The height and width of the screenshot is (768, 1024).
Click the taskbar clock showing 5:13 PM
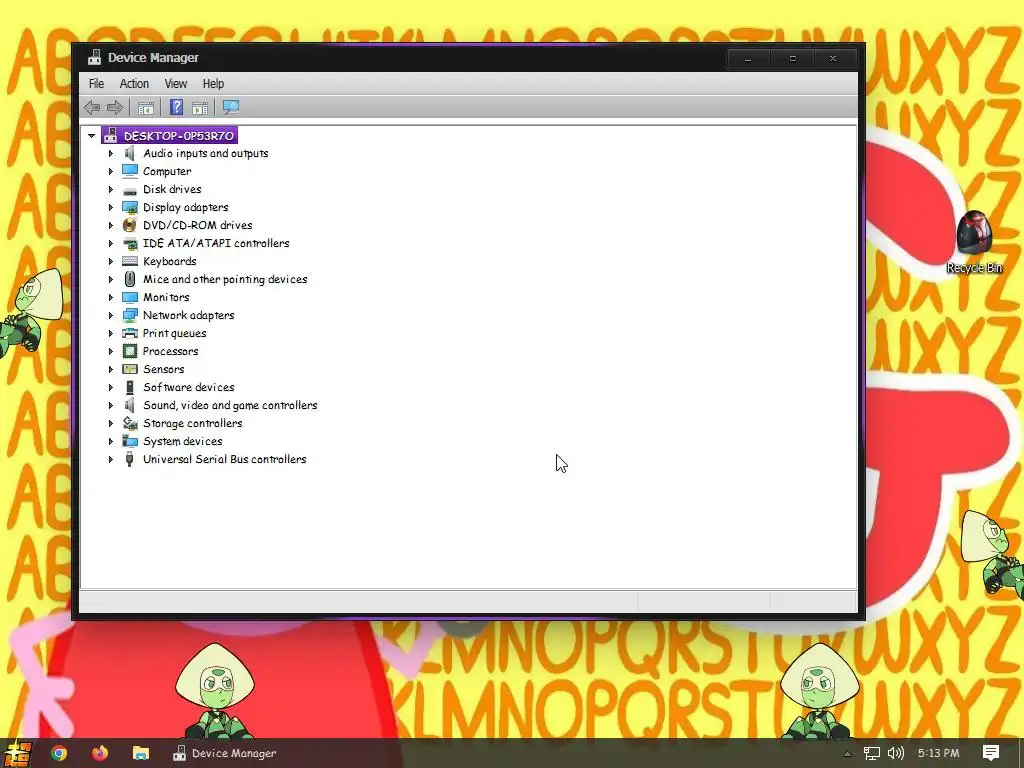coord(938,753)
